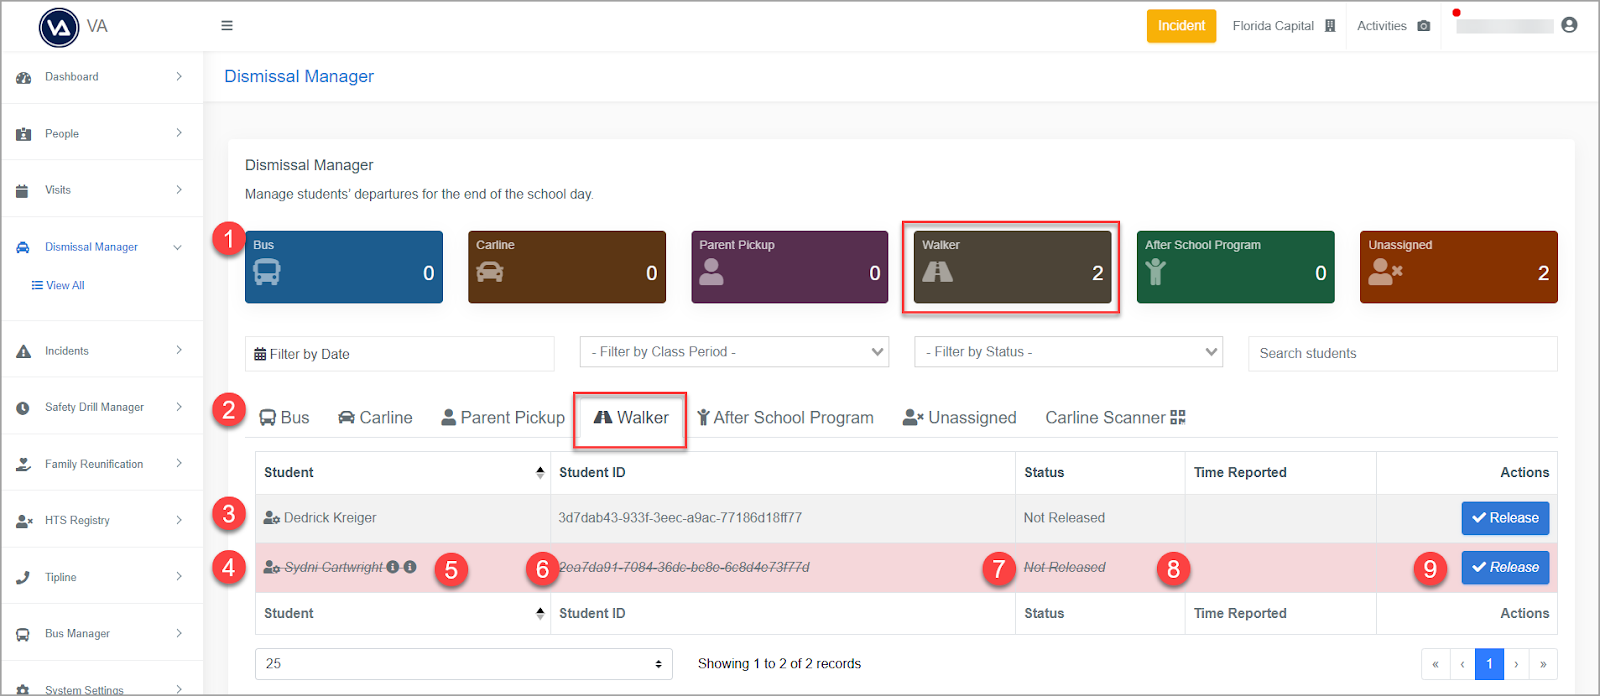Collapse the Dismissal Manager sidebar chevron

[x=178, y=247]
